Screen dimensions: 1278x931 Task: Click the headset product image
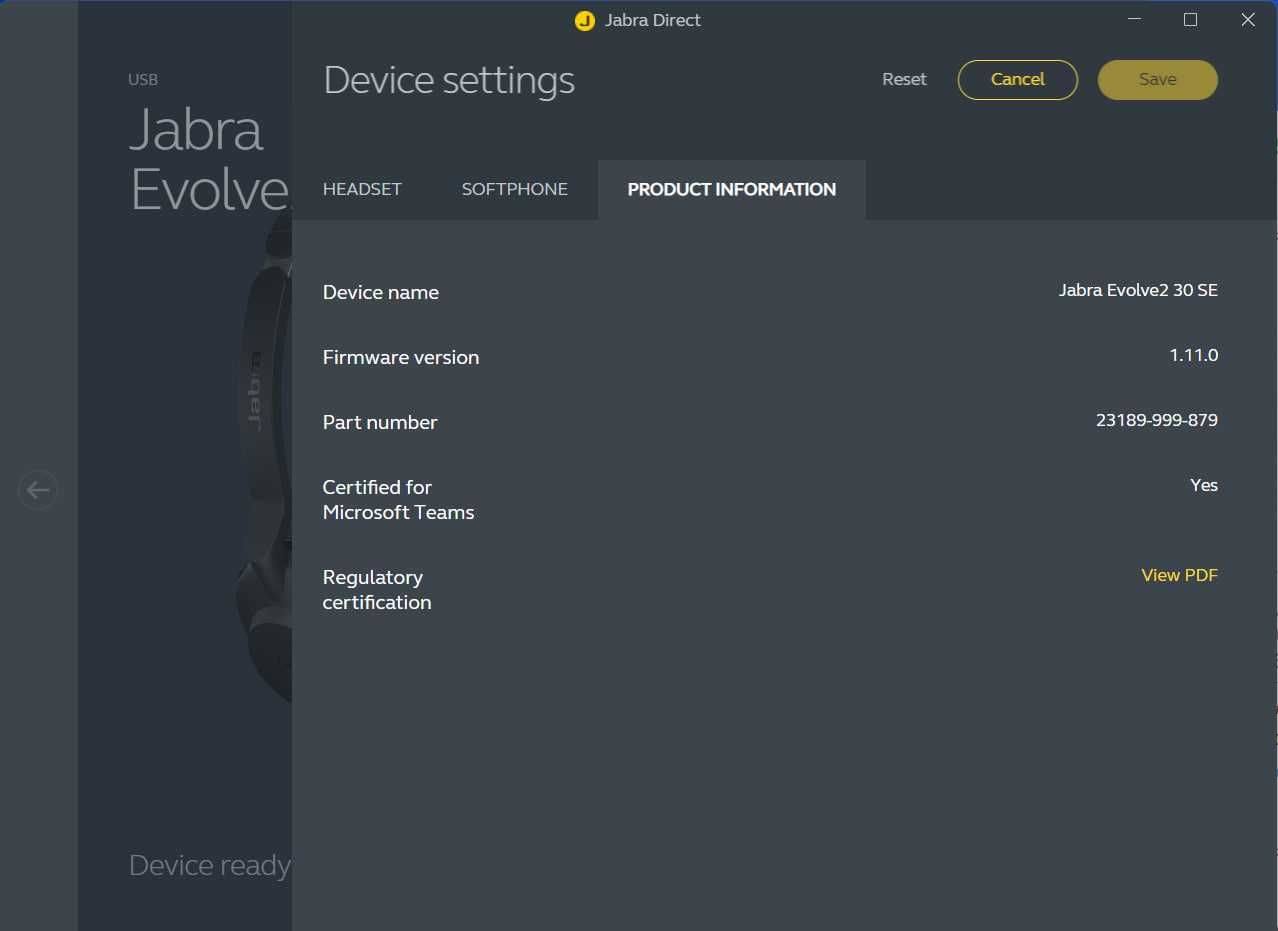264,460
